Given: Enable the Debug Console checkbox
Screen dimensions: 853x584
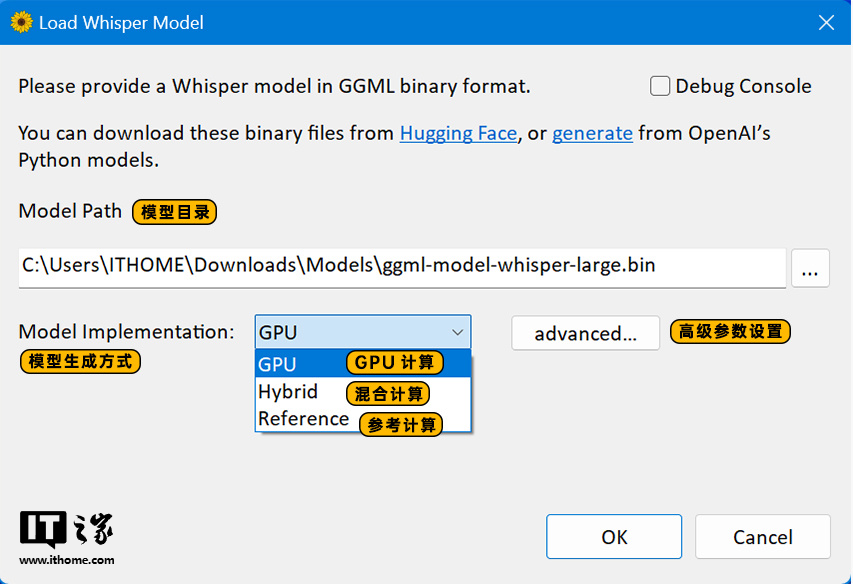Looking at the screenshot, I should (660, 87).
